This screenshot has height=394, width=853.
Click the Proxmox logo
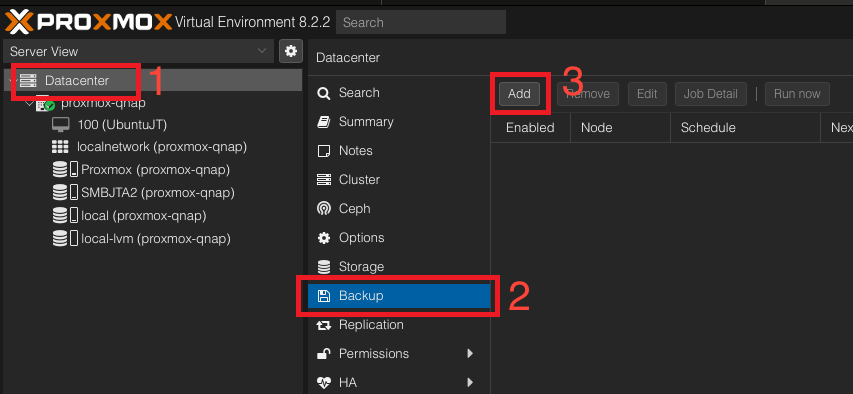pos(89,22)
